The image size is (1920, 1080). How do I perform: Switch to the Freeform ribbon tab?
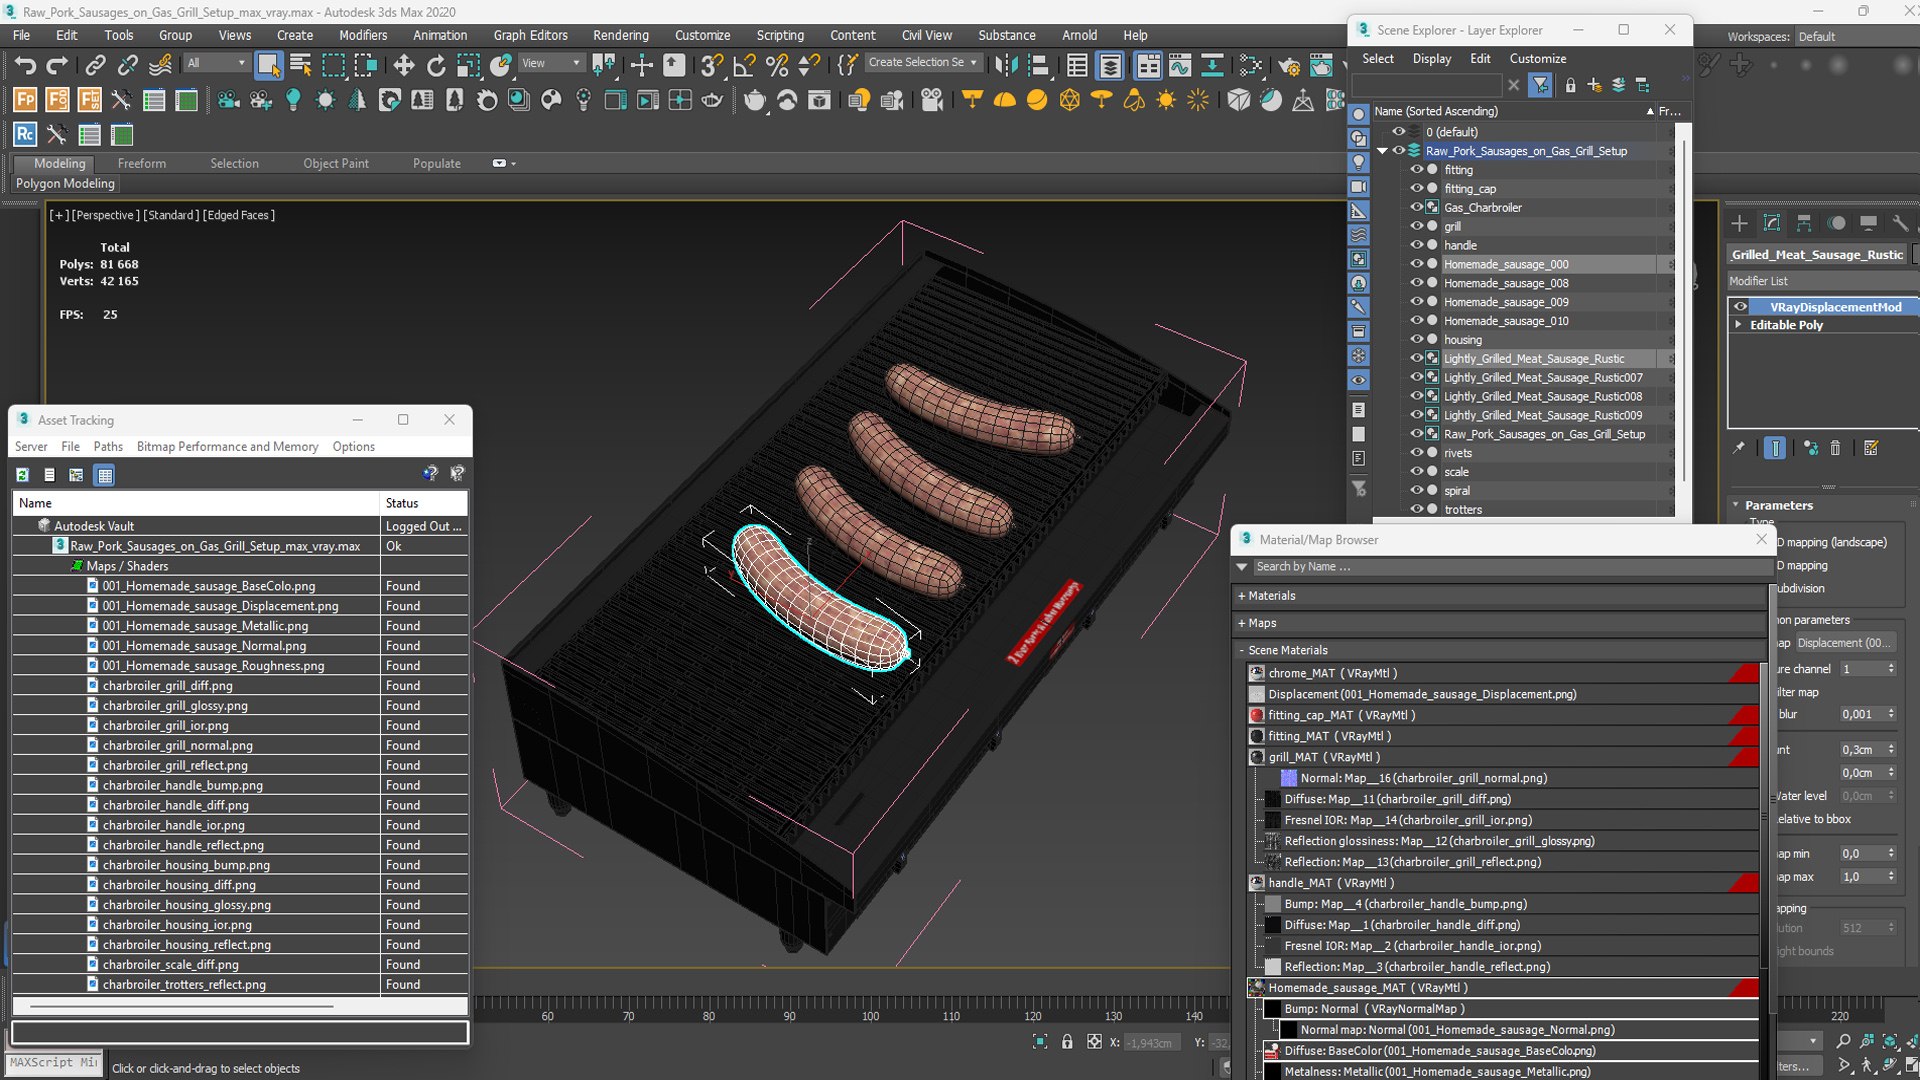pos(141,163)
